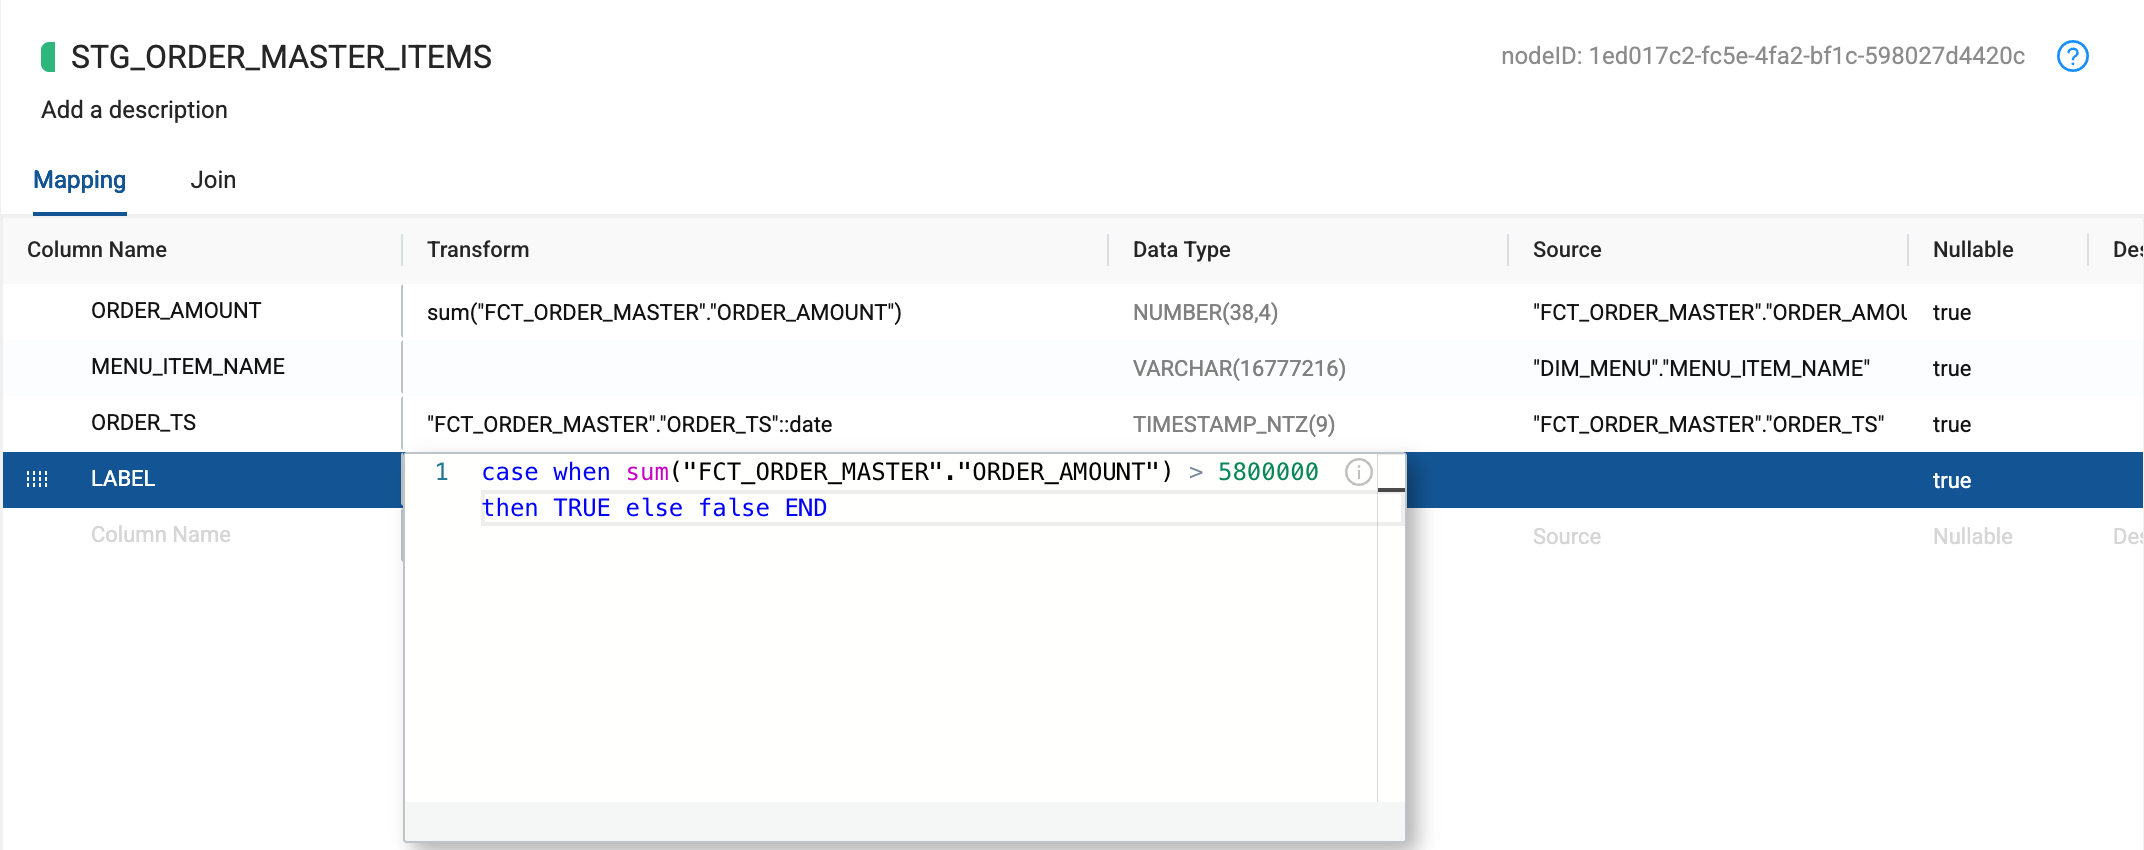Select the LABEL column name
Image resolution: width=2144 pixels, height=850 pixels.
tap(123, 479)
